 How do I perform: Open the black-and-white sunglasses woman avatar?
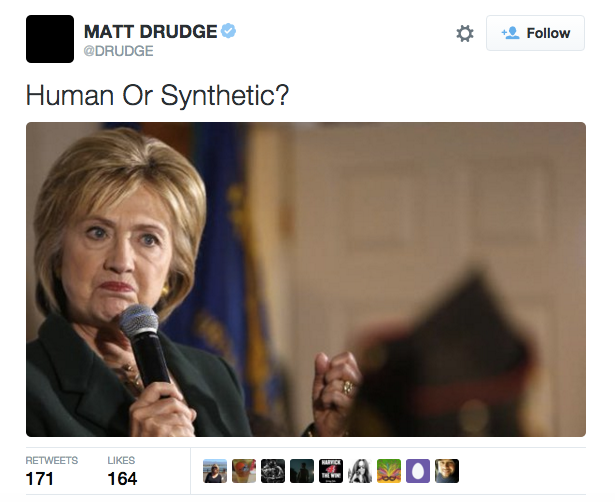click(360, 471)
